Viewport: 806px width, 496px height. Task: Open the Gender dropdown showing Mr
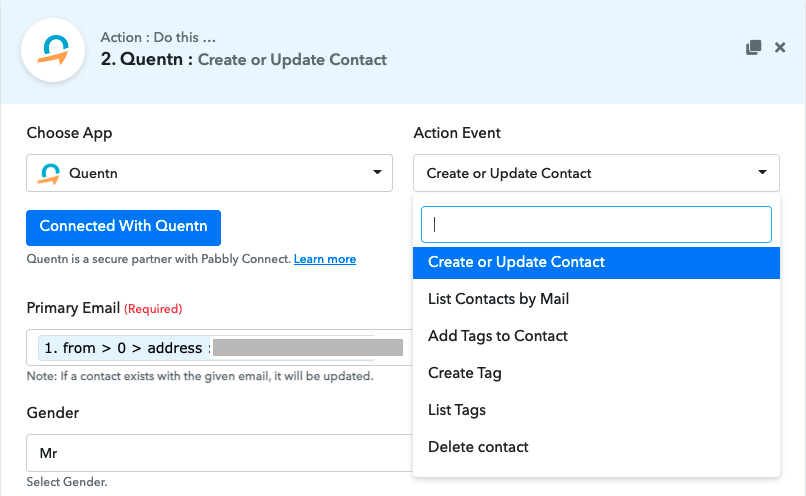coord(218,453)
